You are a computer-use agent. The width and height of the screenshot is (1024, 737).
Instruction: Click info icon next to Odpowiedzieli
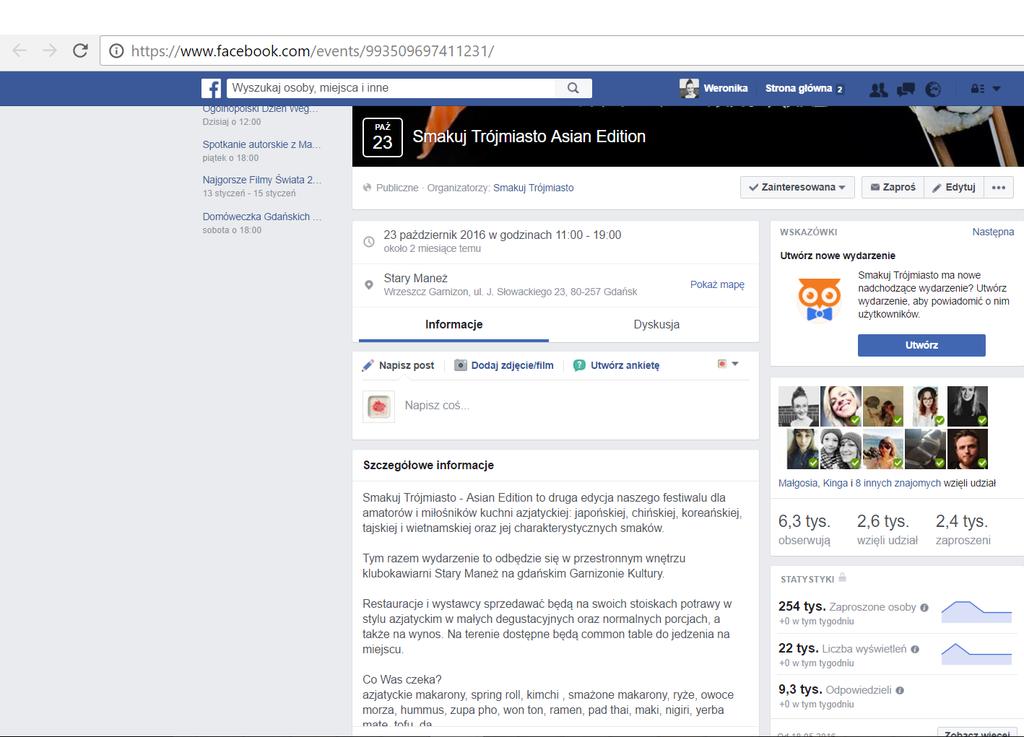(x=900, y=691)
